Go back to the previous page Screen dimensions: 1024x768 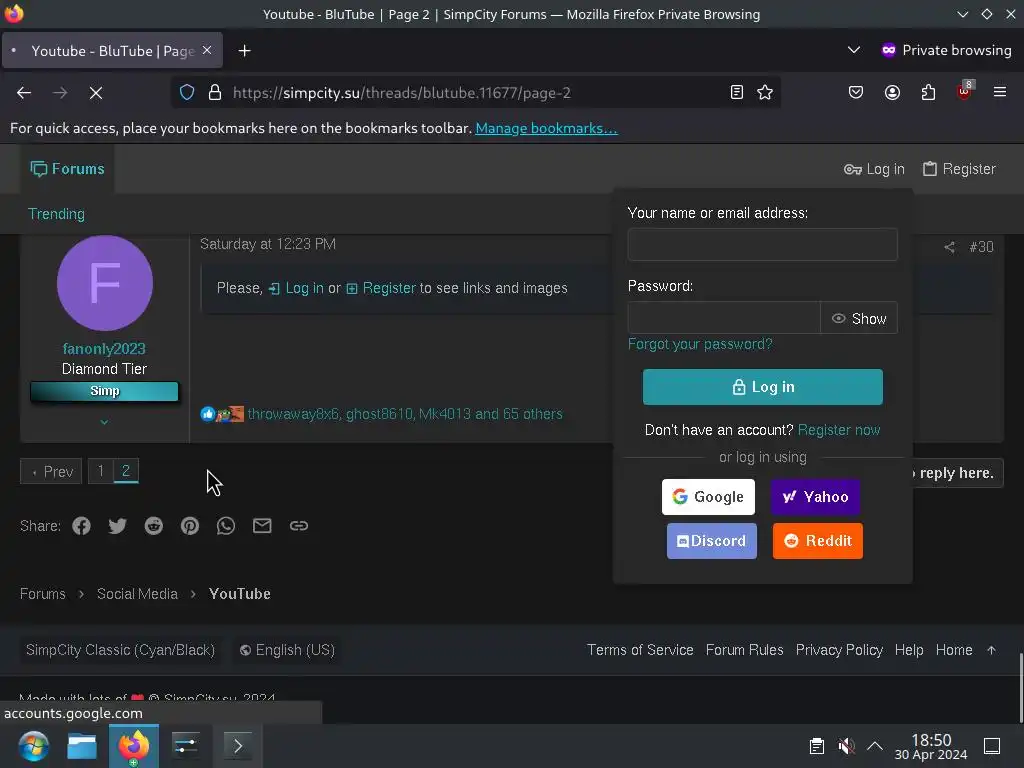24,93
